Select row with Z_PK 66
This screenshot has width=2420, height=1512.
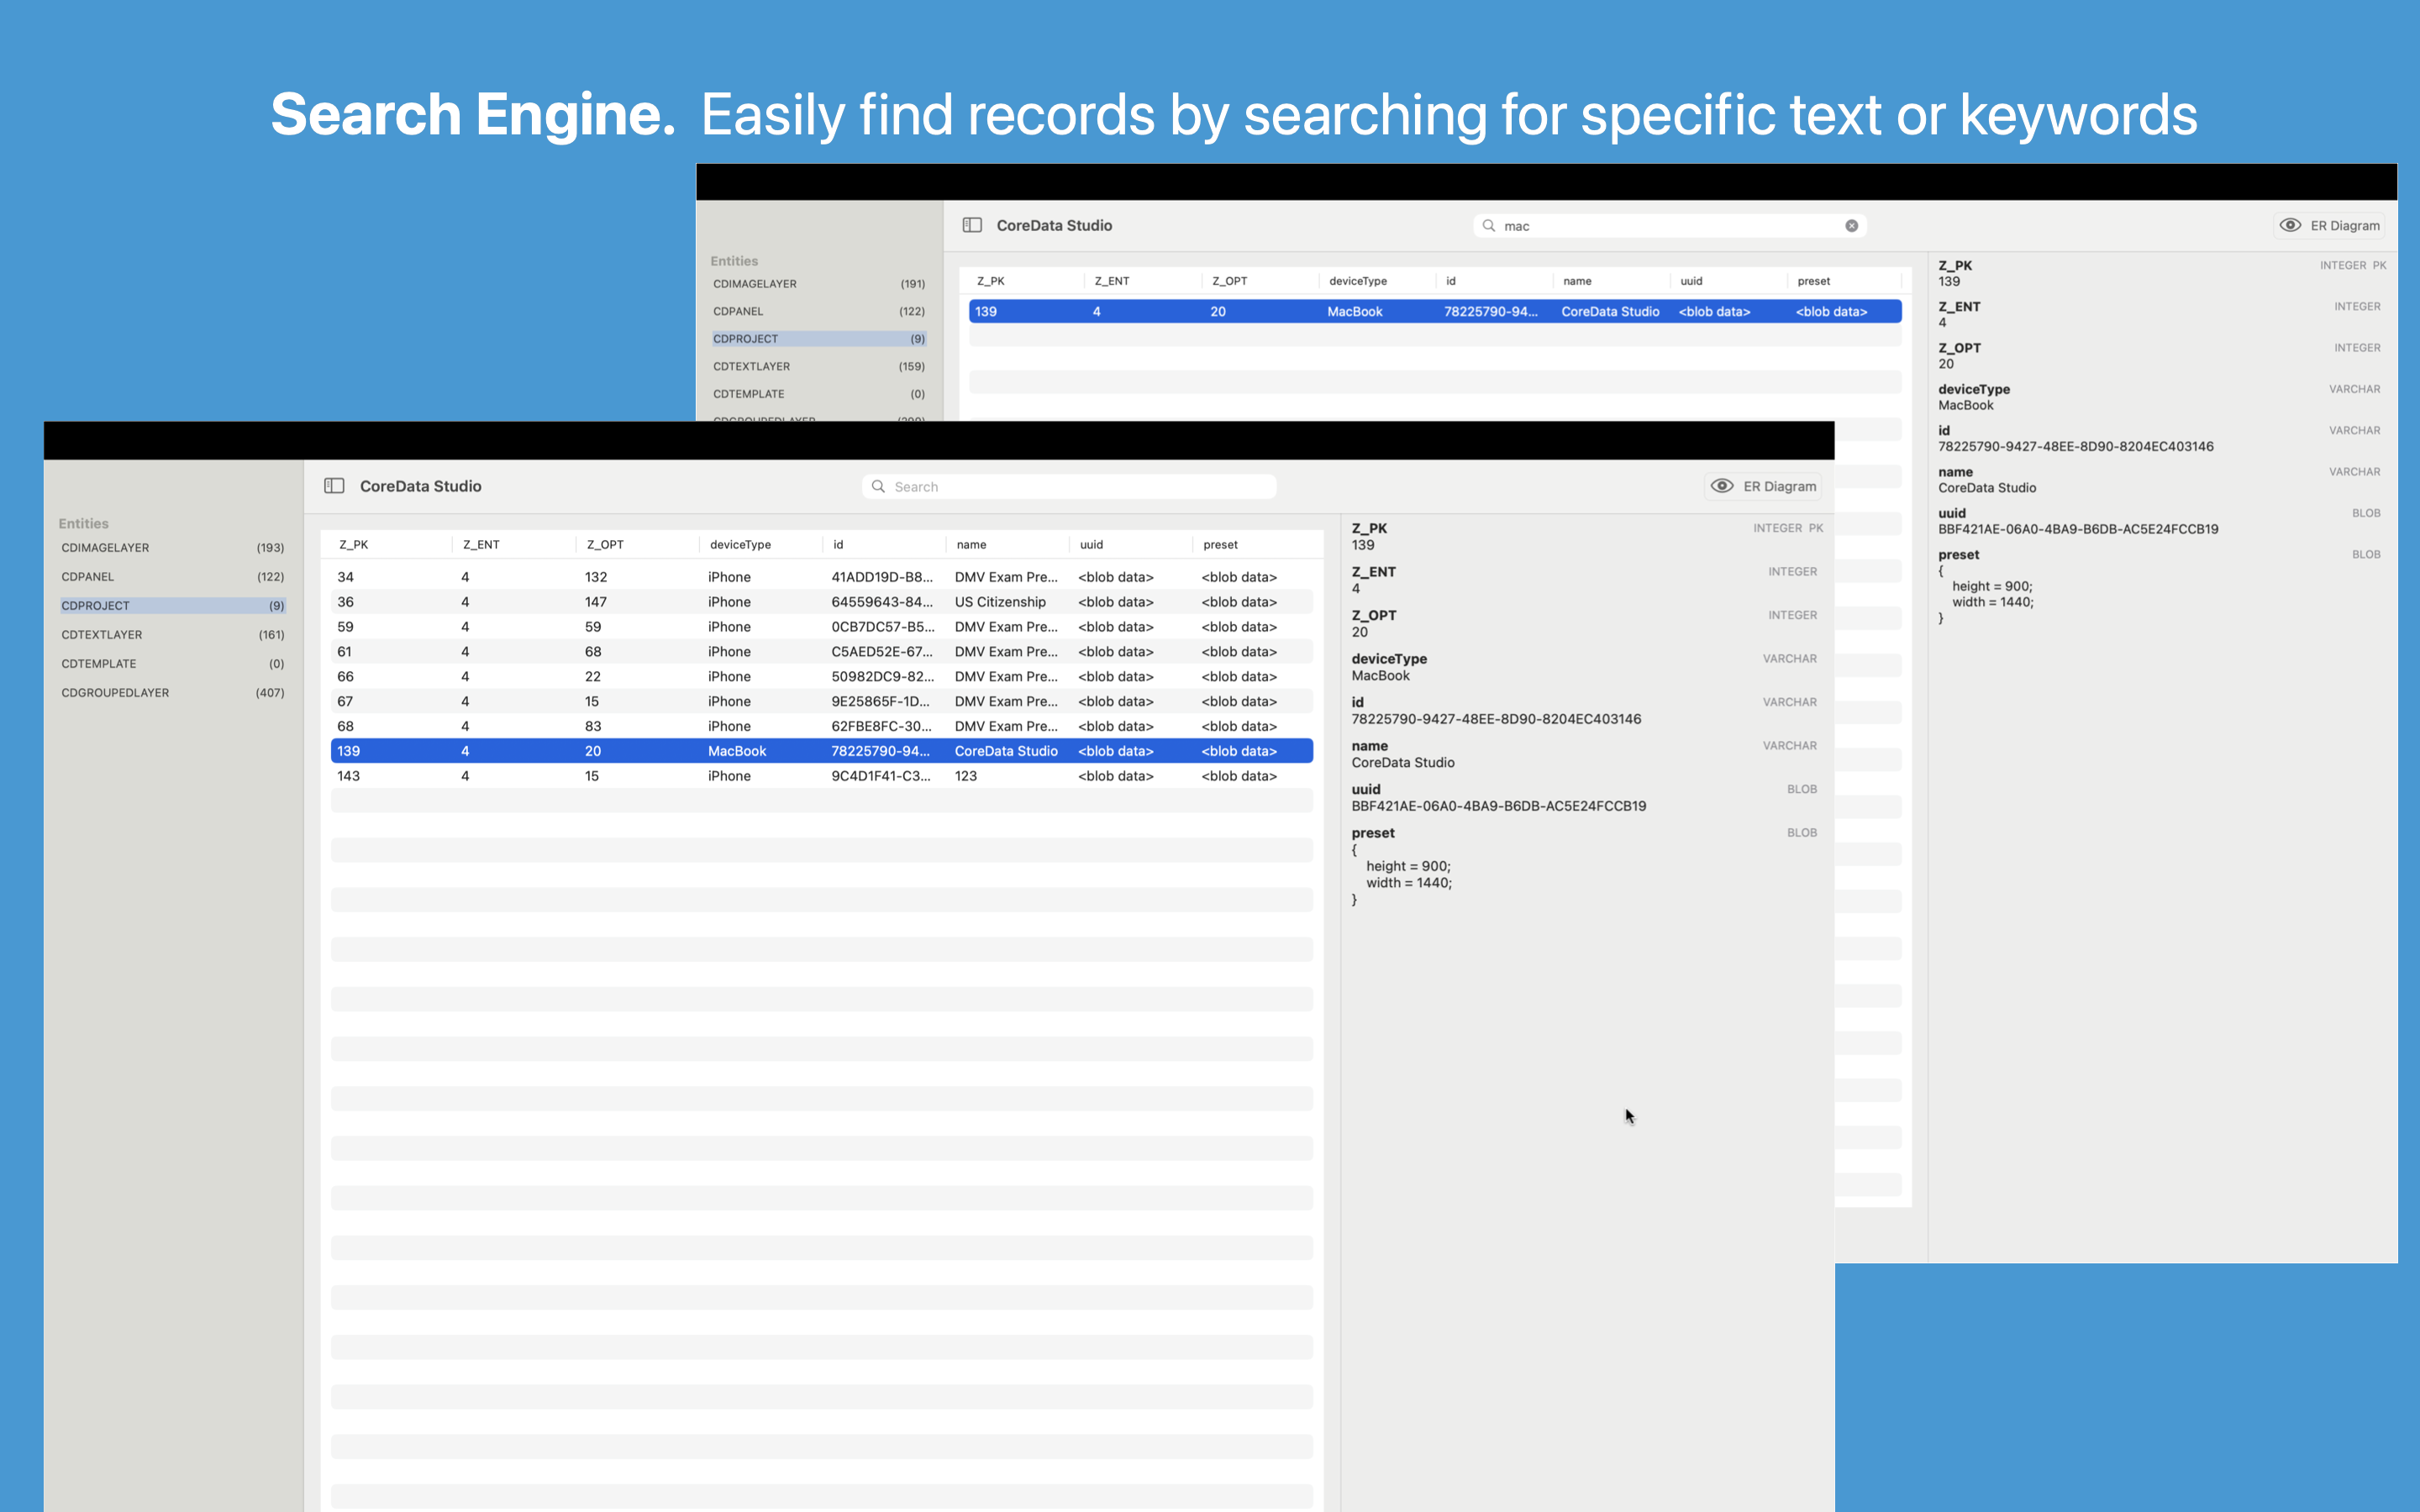click(821, 677)
